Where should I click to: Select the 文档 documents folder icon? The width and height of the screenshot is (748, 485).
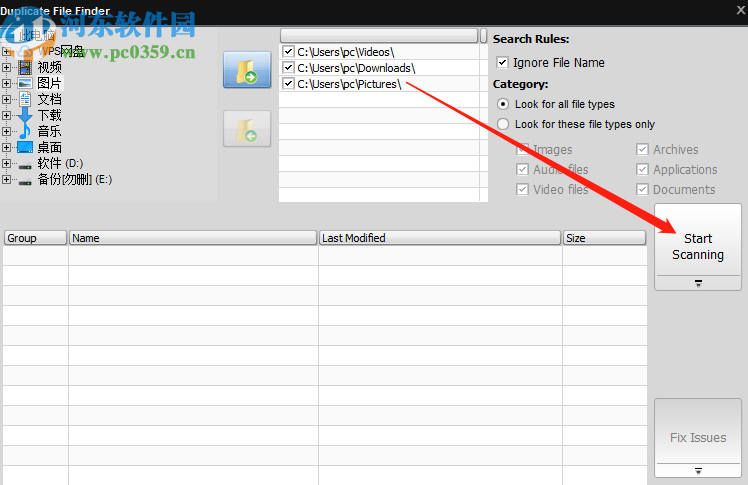pyautogui.click(x=25, y=99)
